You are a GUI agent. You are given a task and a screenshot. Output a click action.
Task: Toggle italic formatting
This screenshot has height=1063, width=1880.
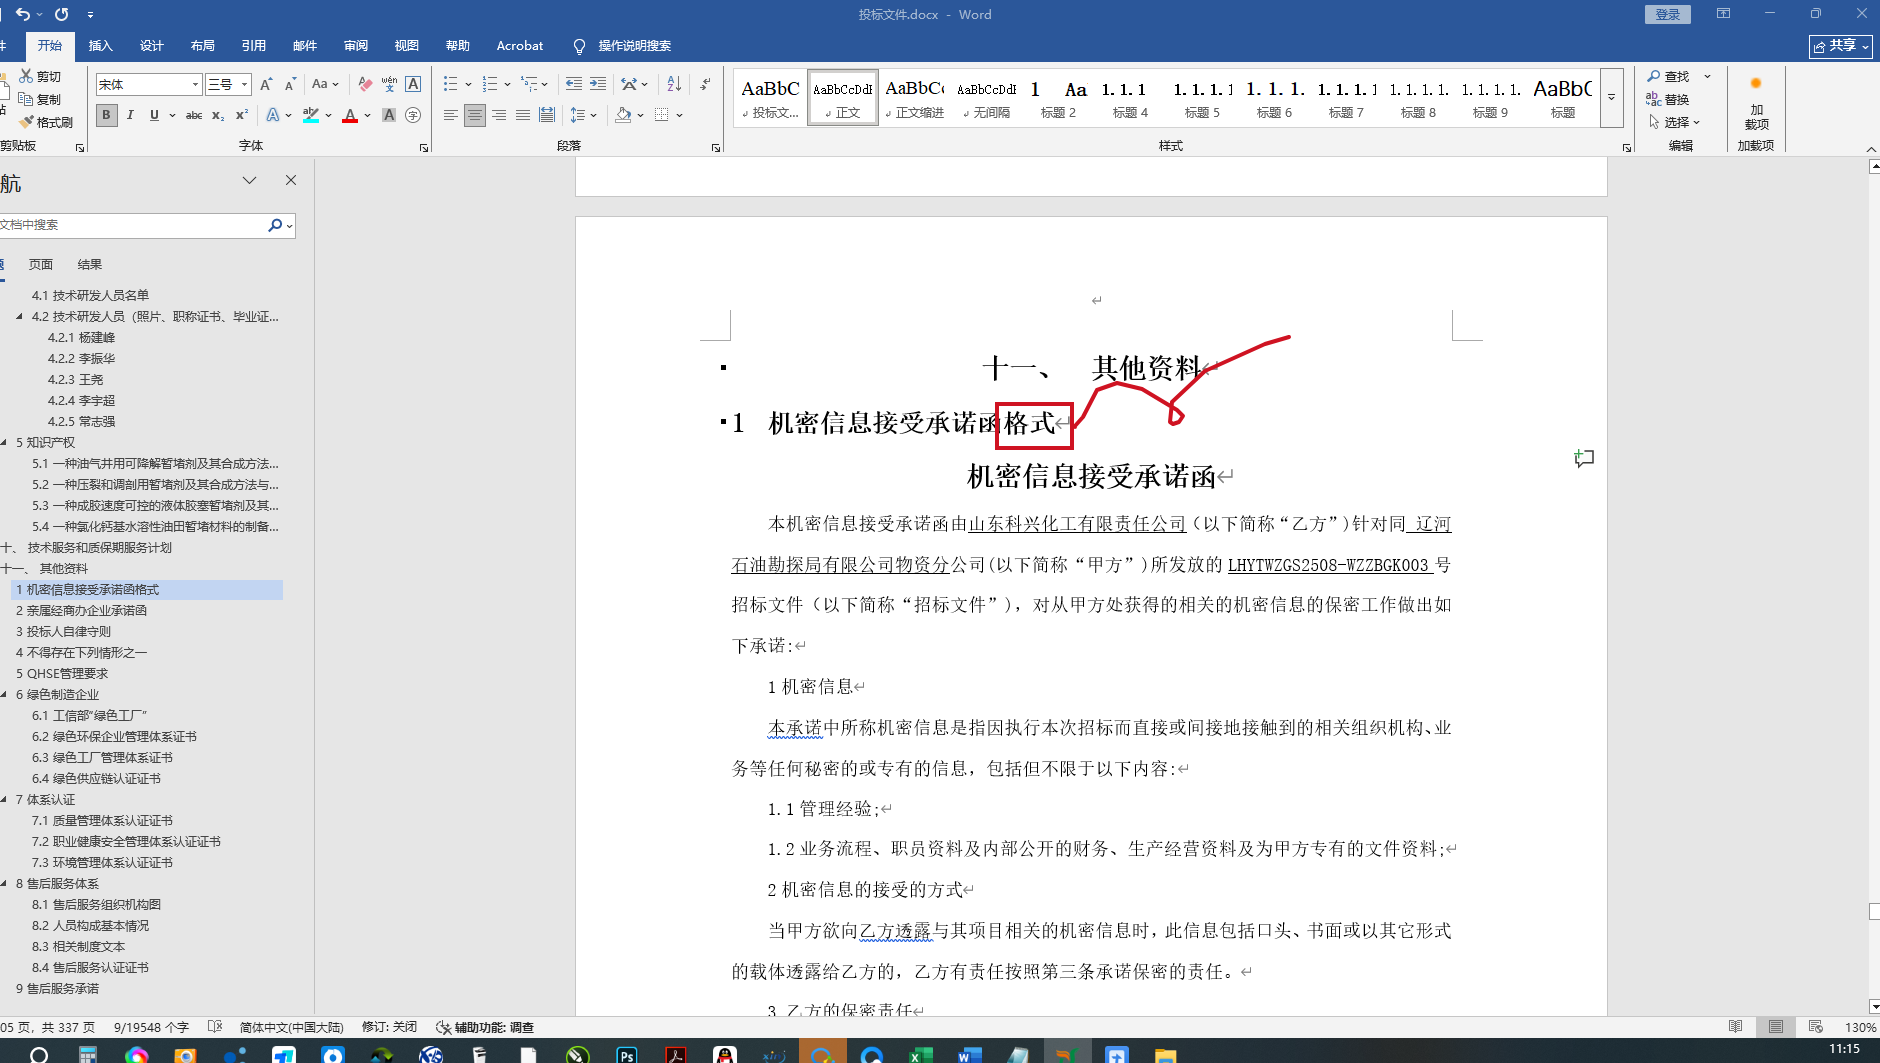tap(130, 115)
